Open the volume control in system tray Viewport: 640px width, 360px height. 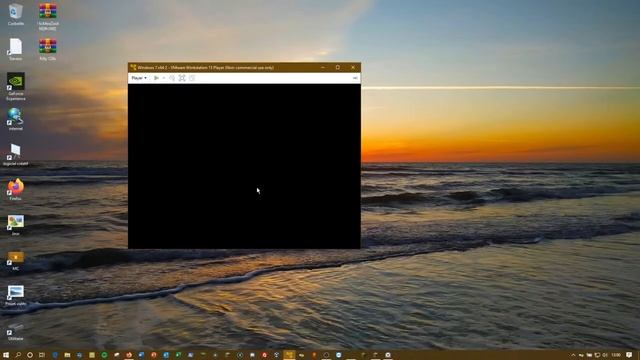point(605,355)
